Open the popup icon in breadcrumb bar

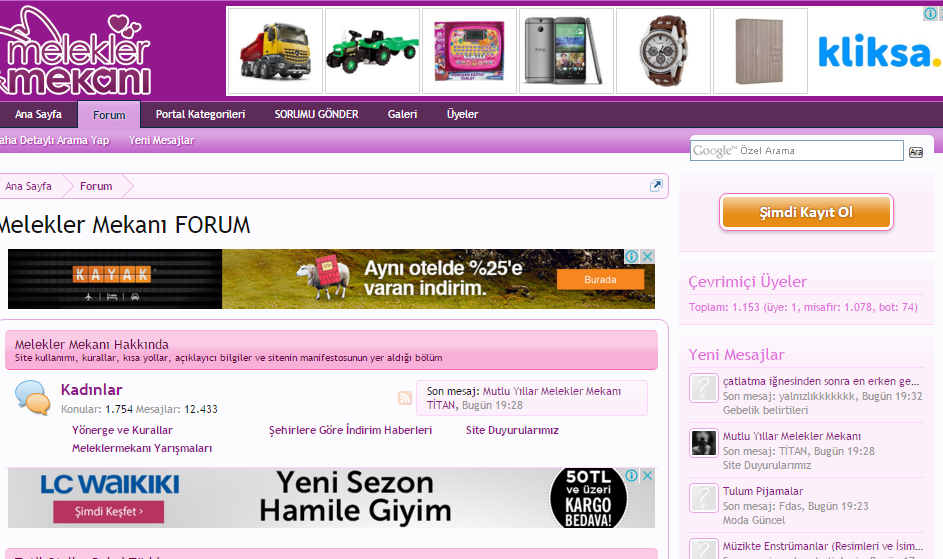pos(656,185)
